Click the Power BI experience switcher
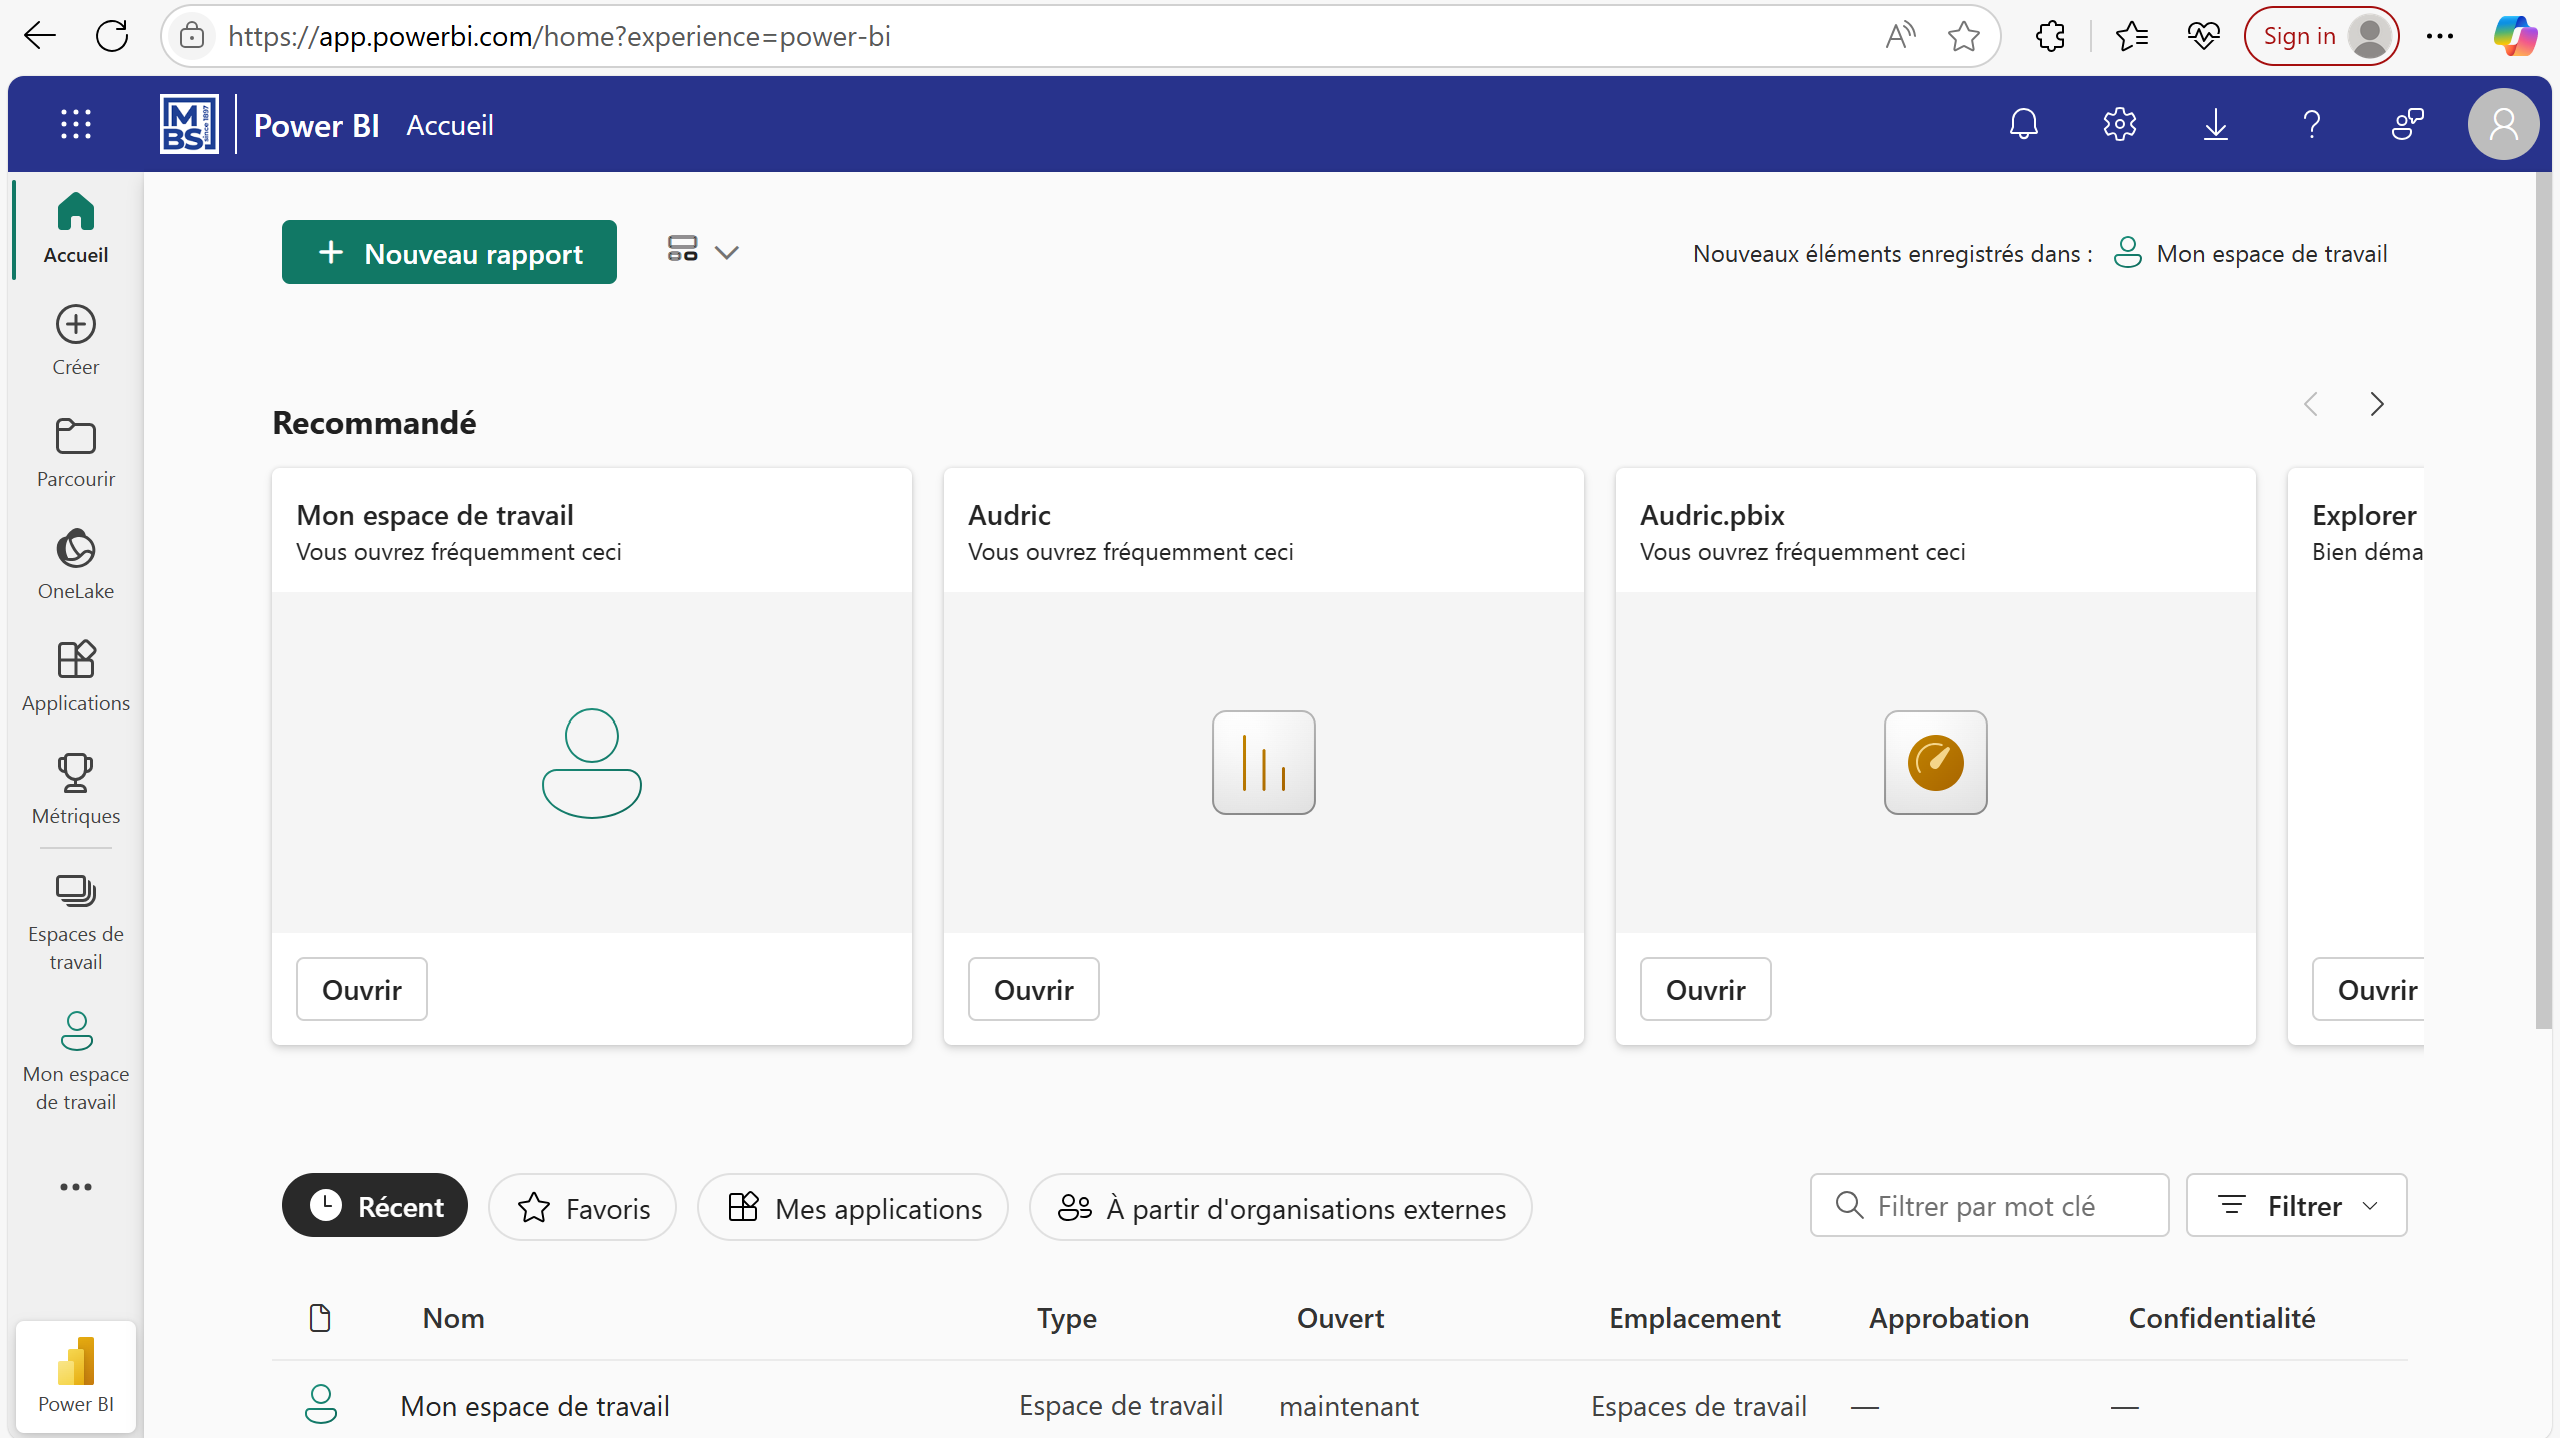Image resolution: width=2560 pixels, height=1438 pixels. point(76,1376)
